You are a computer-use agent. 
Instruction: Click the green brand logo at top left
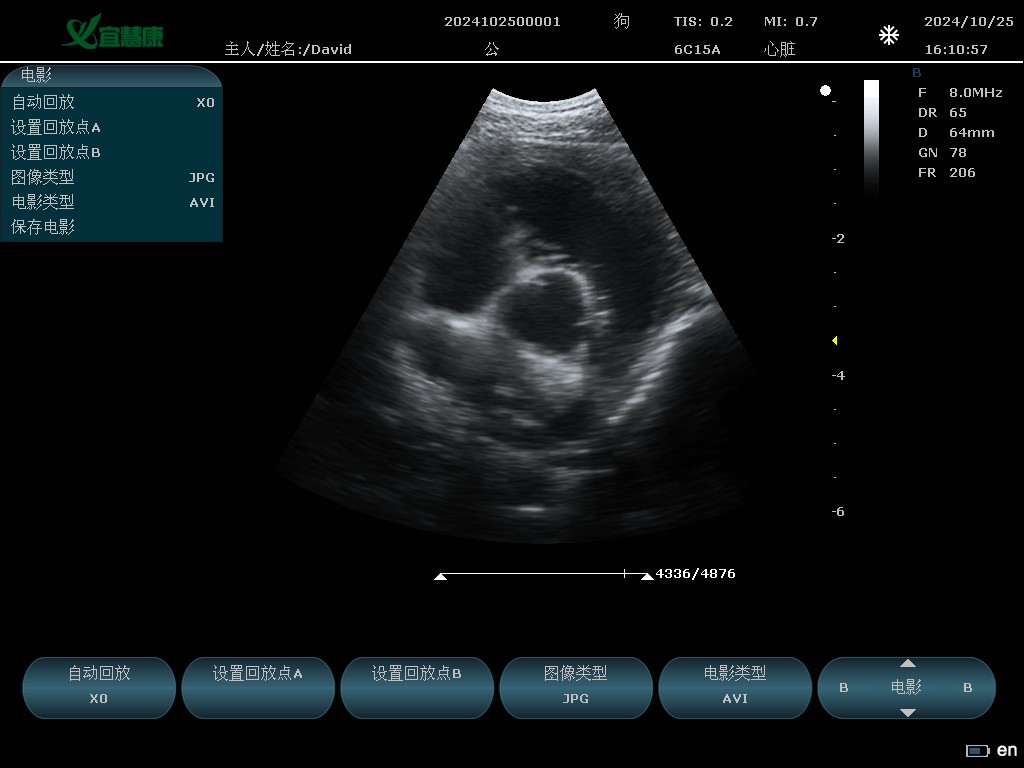tap(112, 32)
